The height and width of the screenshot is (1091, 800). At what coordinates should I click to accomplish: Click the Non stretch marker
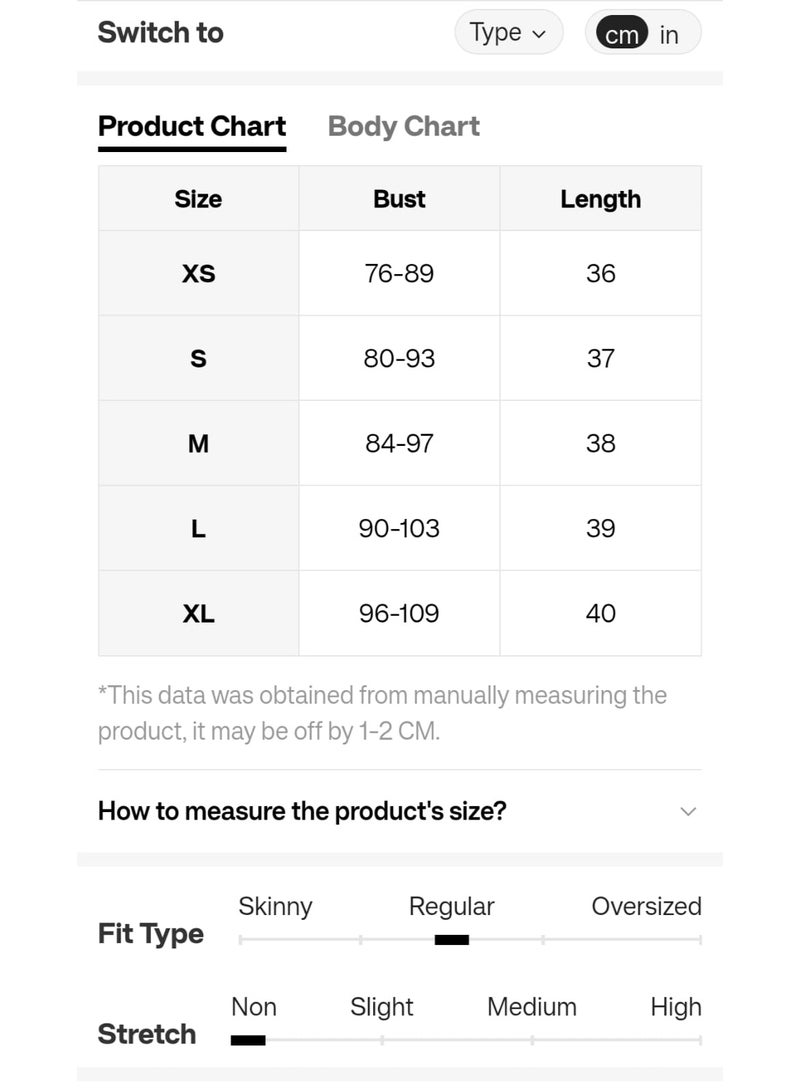tap(248, 1040)
